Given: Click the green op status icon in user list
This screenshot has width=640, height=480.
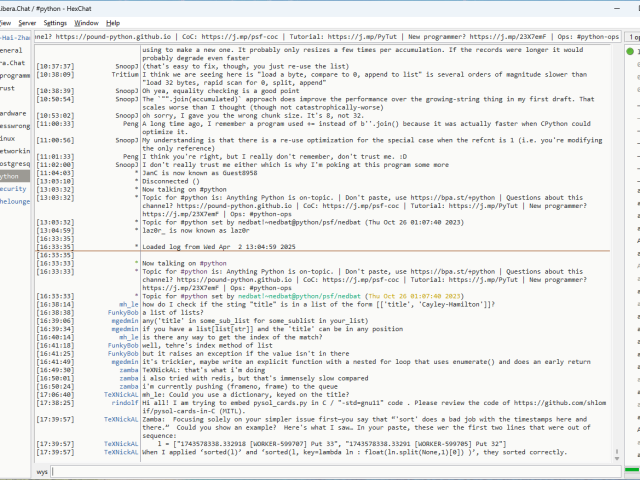Looking at the screenshot, I should point(629,49).
